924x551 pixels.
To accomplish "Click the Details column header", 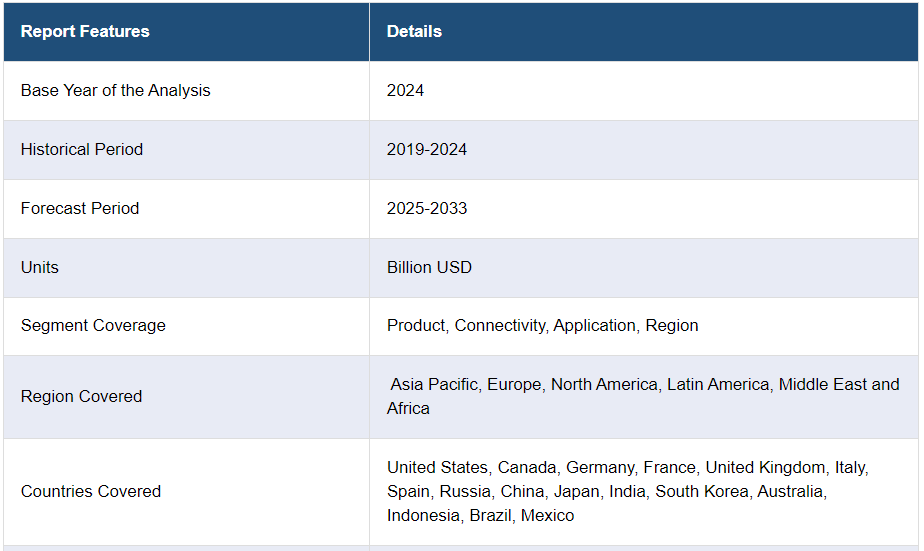I will click(414, 31).
